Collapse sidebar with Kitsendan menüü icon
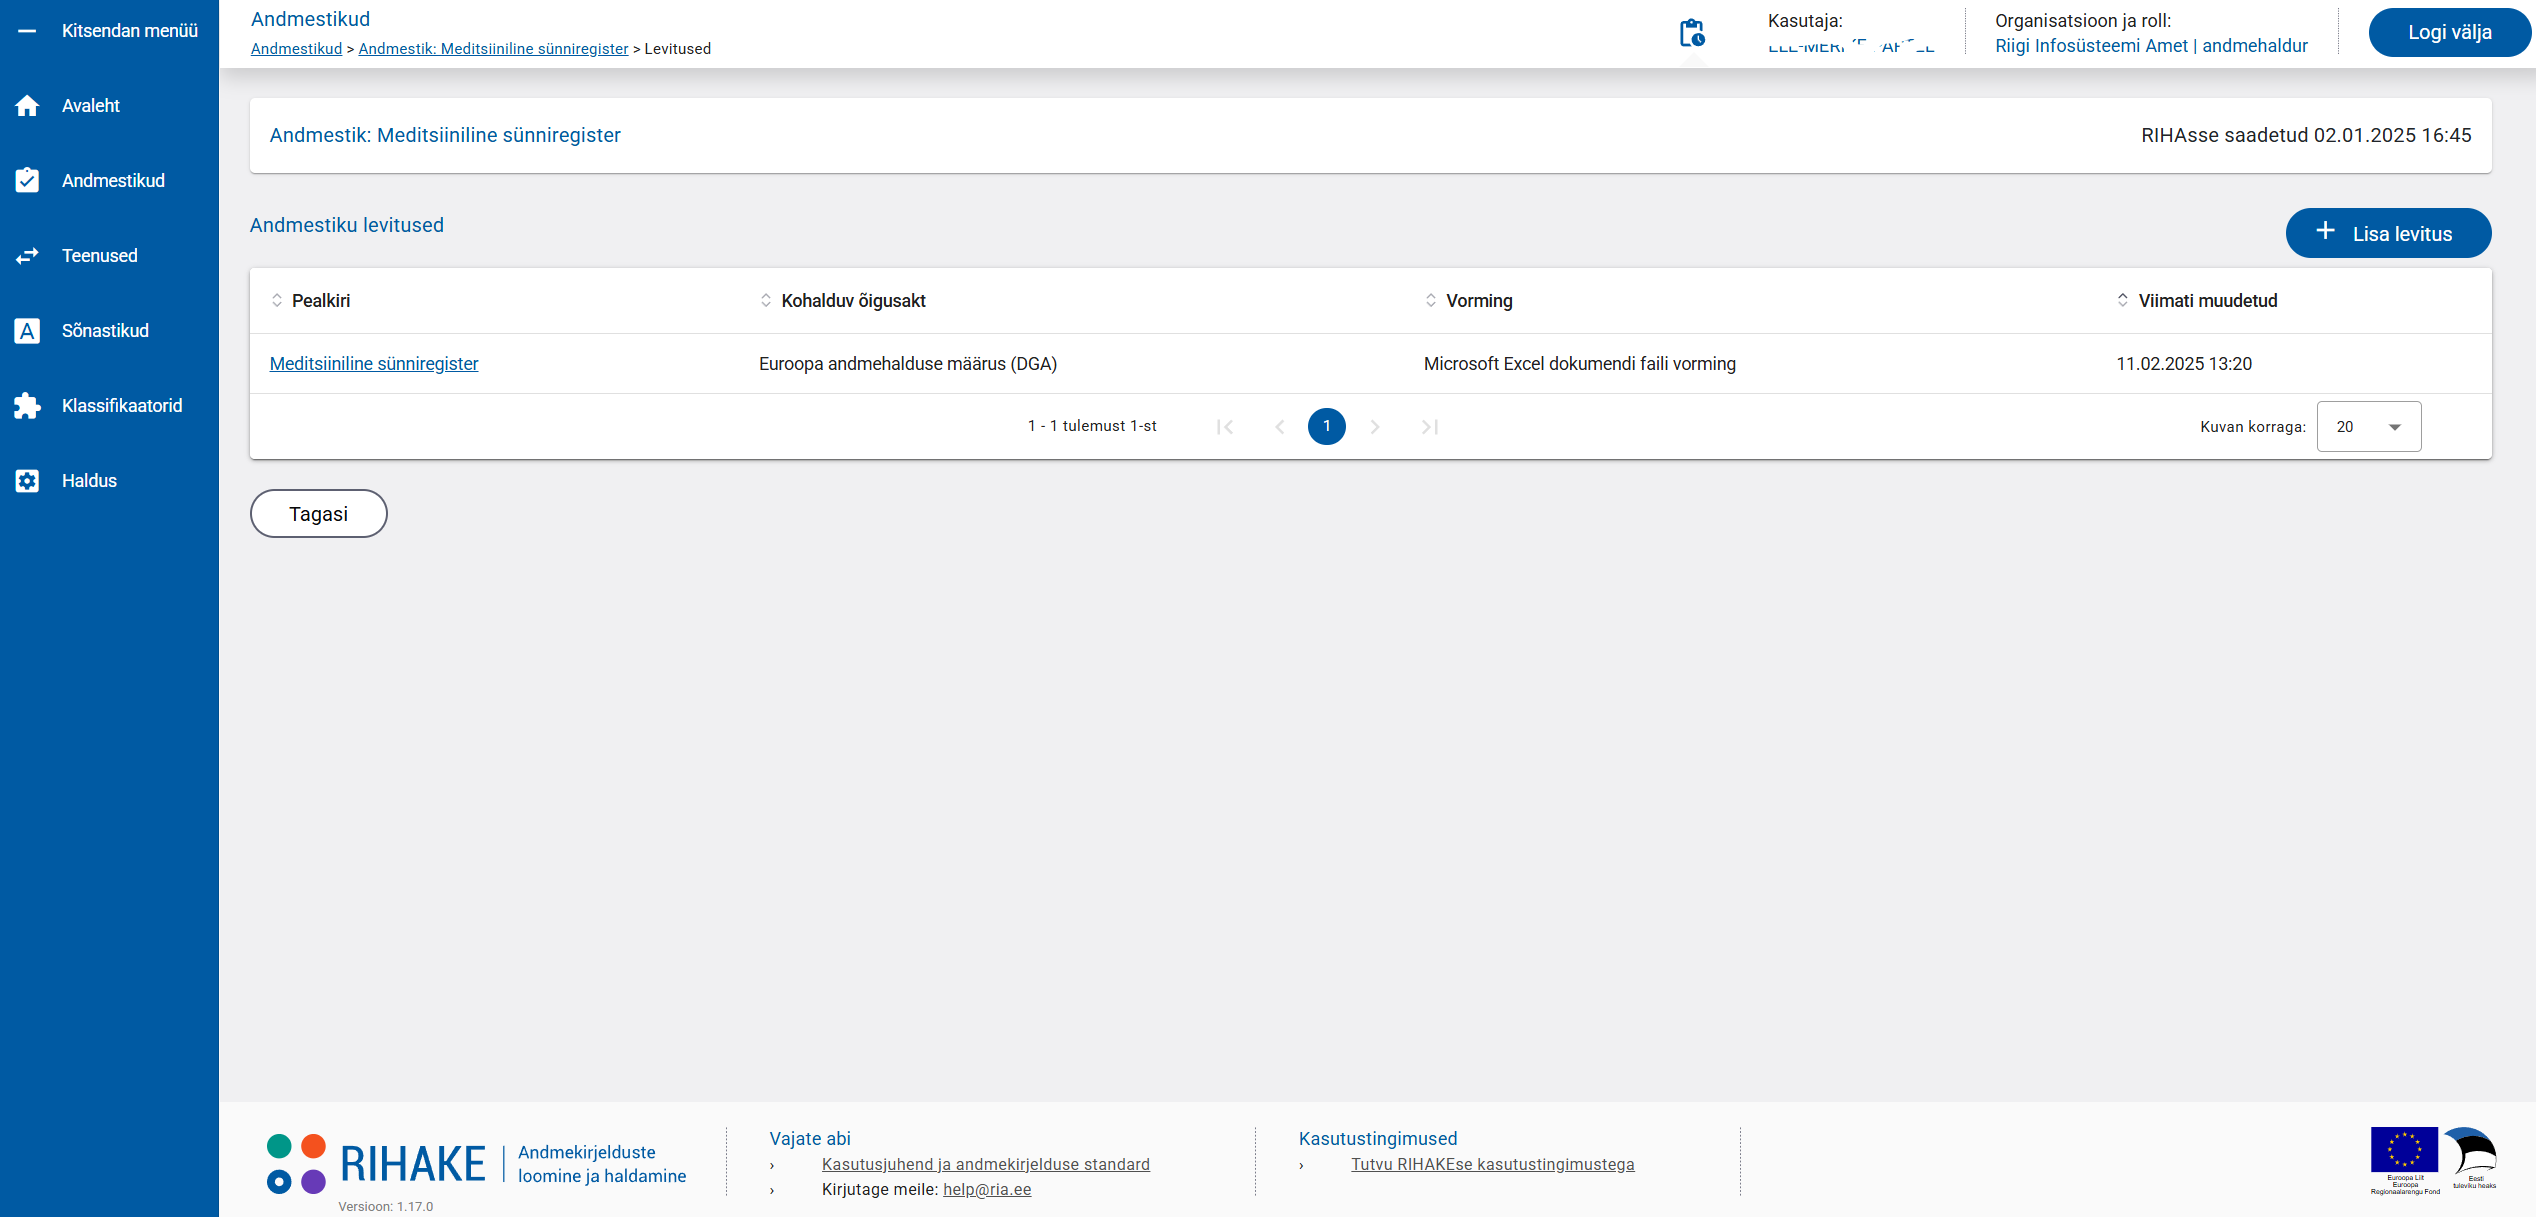Viewport: 2536px width, 1217px height. pos(27,31)
